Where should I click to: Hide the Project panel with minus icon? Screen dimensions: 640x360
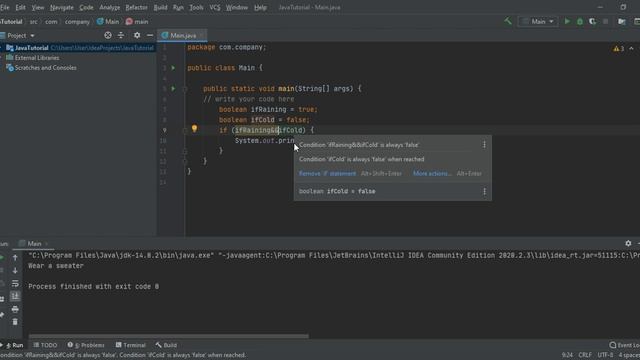pyautogui.click(x=150, y=36)
